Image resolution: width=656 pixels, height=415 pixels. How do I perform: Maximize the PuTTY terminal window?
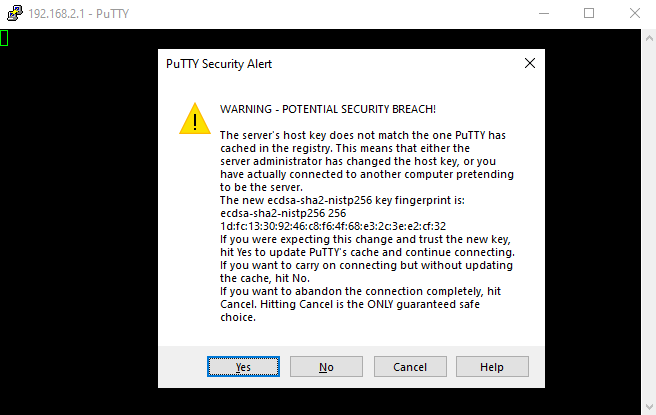coord(589,13)
